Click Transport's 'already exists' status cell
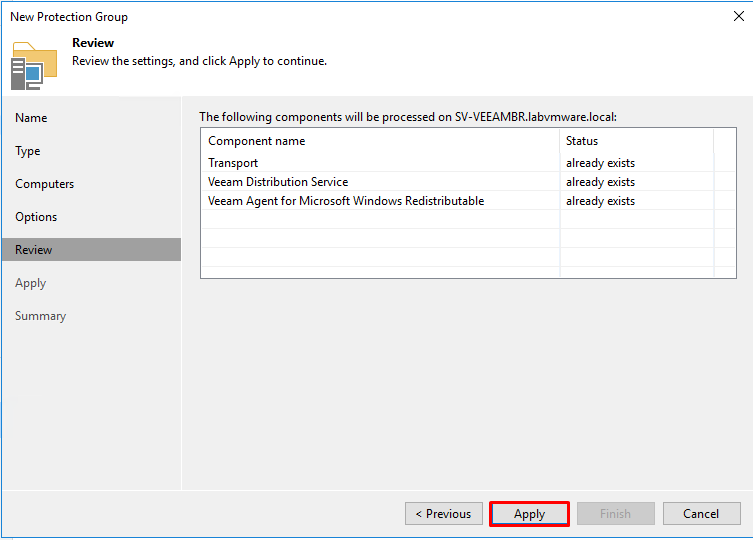The height and width of the screenshot is (540, 753). point(600,163)
